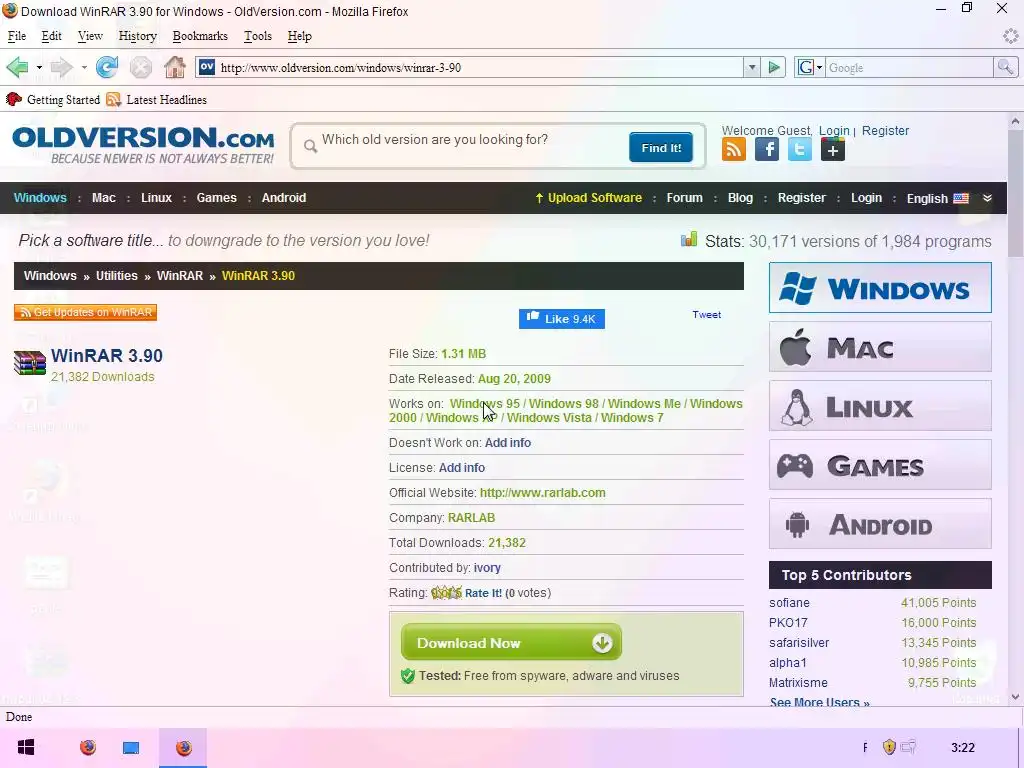Open the Forward button history dropdown arrow
The height and width of the screenshot is (768, 1024).
[x=84, y=67]
